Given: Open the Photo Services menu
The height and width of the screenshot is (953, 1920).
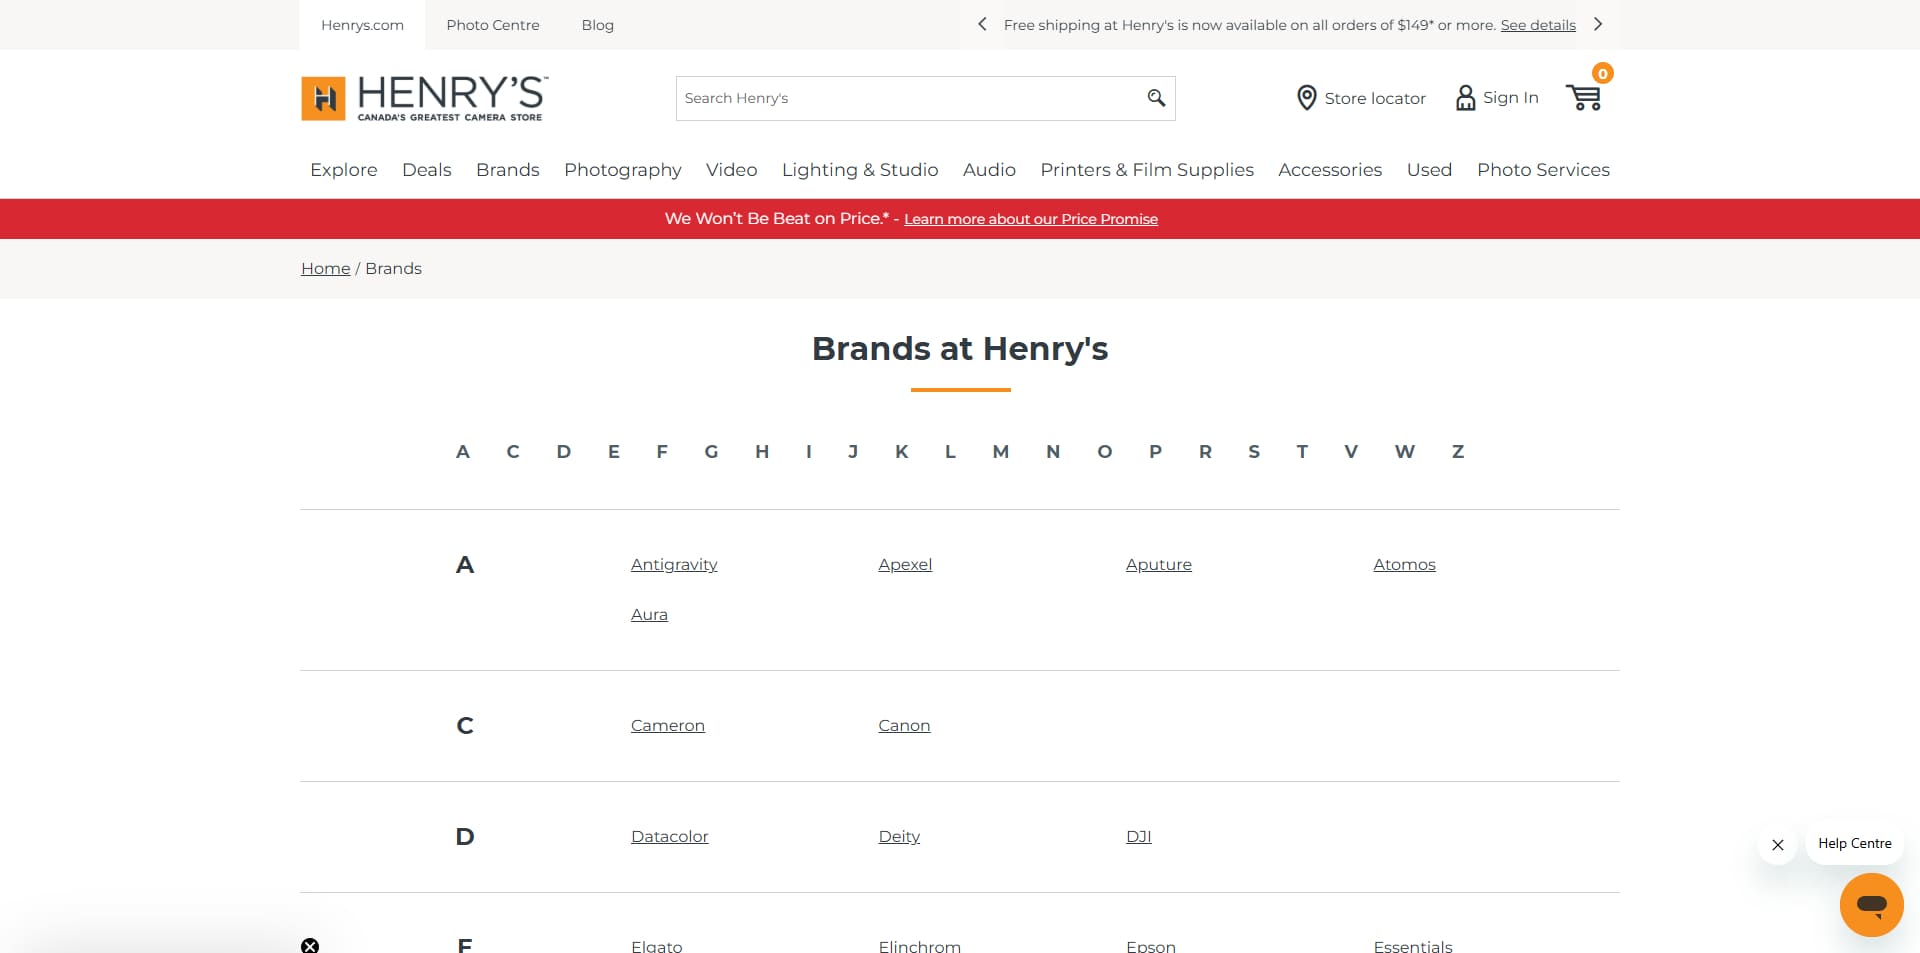Looking at the screenshot, I should [x=1543, y=170].
